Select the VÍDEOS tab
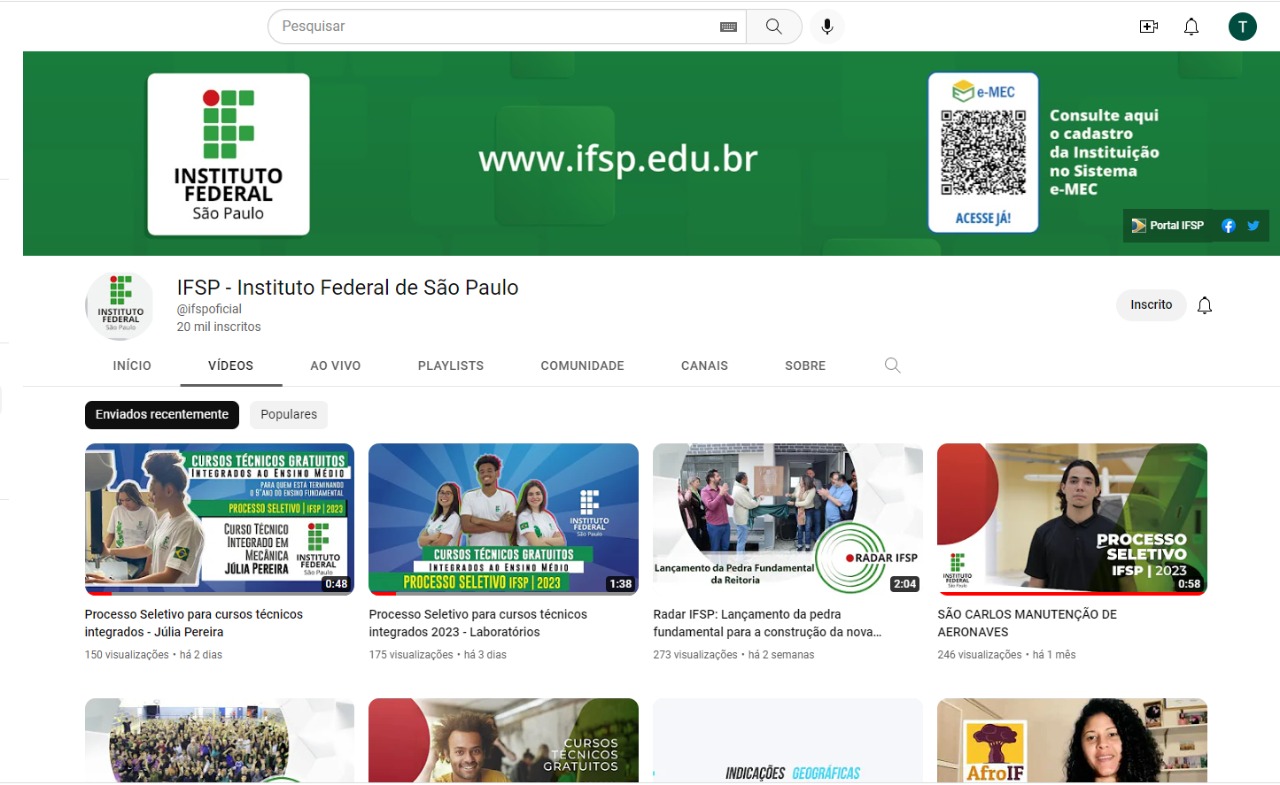Image resolution: width=1280 pixels, height=785 pixels. (231, 366)
